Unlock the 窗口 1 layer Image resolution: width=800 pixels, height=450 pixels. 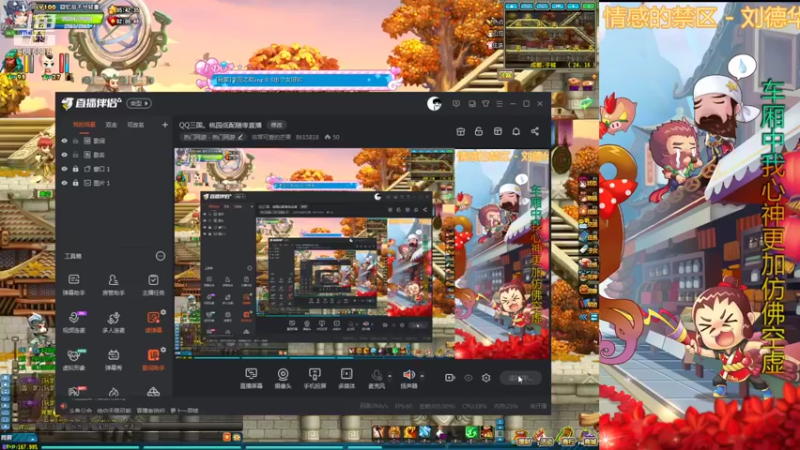pos(76,169)
